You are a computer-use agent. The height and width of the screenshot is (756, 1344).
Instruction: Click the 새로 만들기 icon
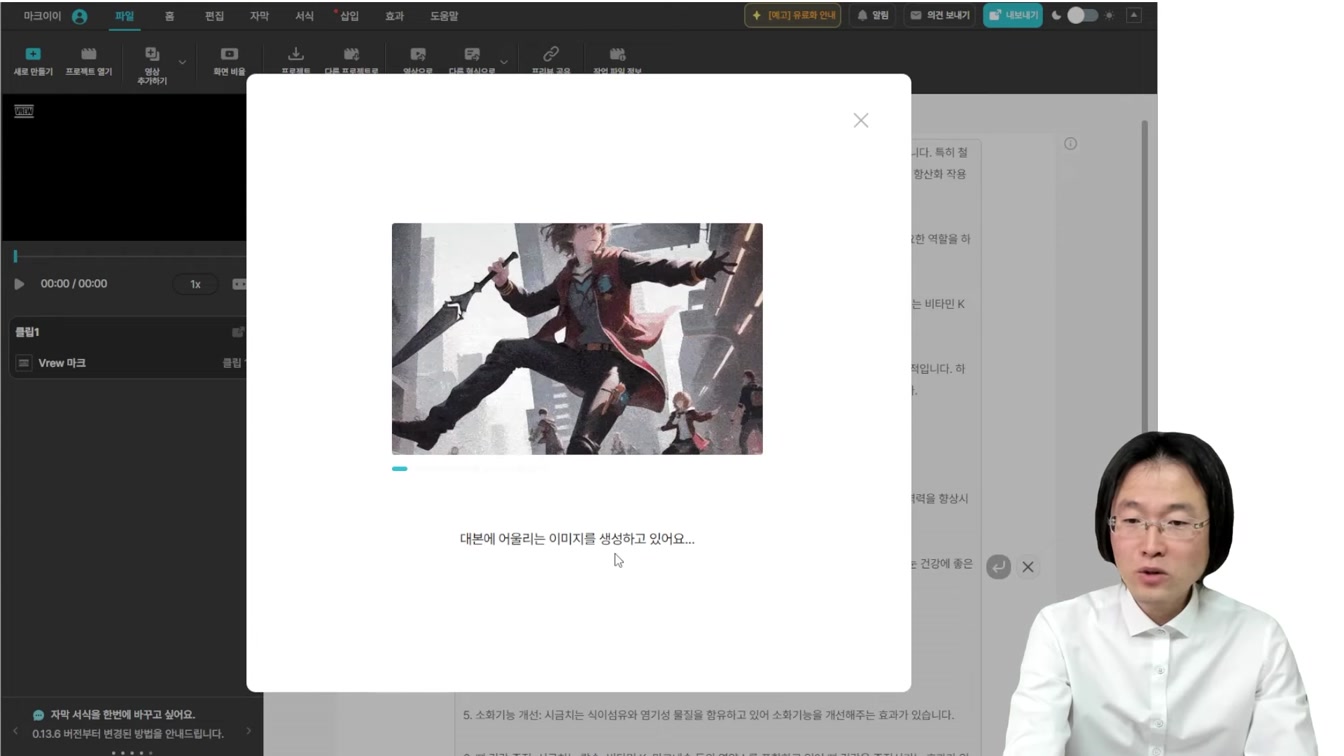pos(33,54)
